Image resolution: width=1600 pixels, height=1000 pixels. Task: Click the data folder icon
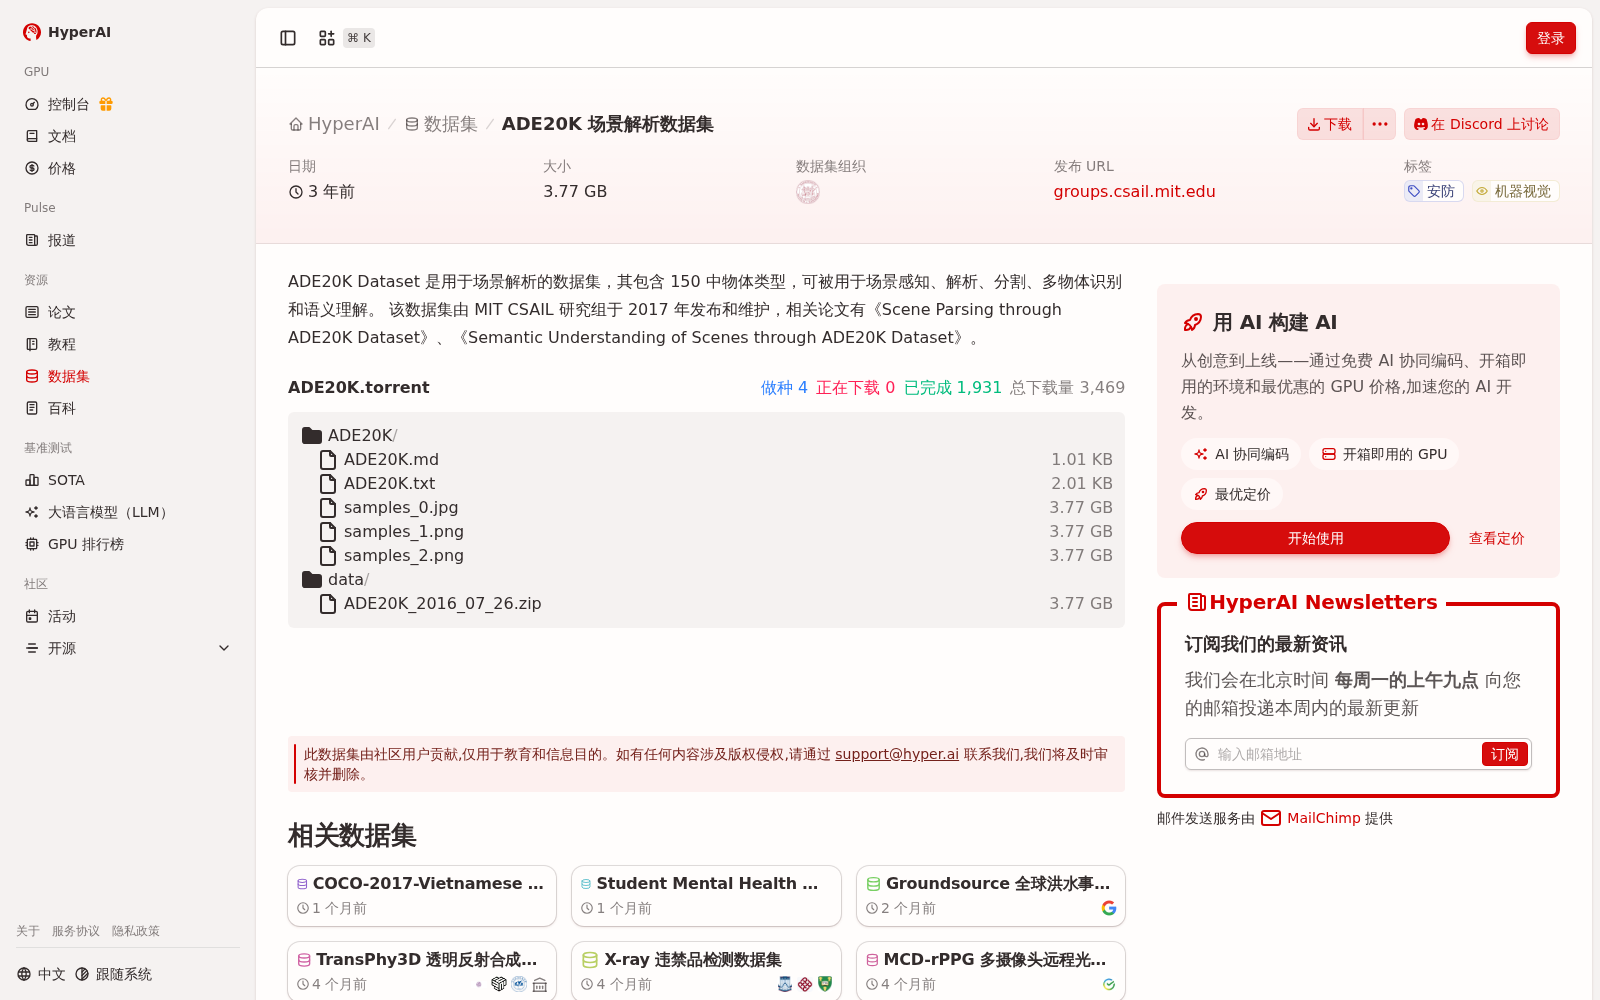[312, 580]
